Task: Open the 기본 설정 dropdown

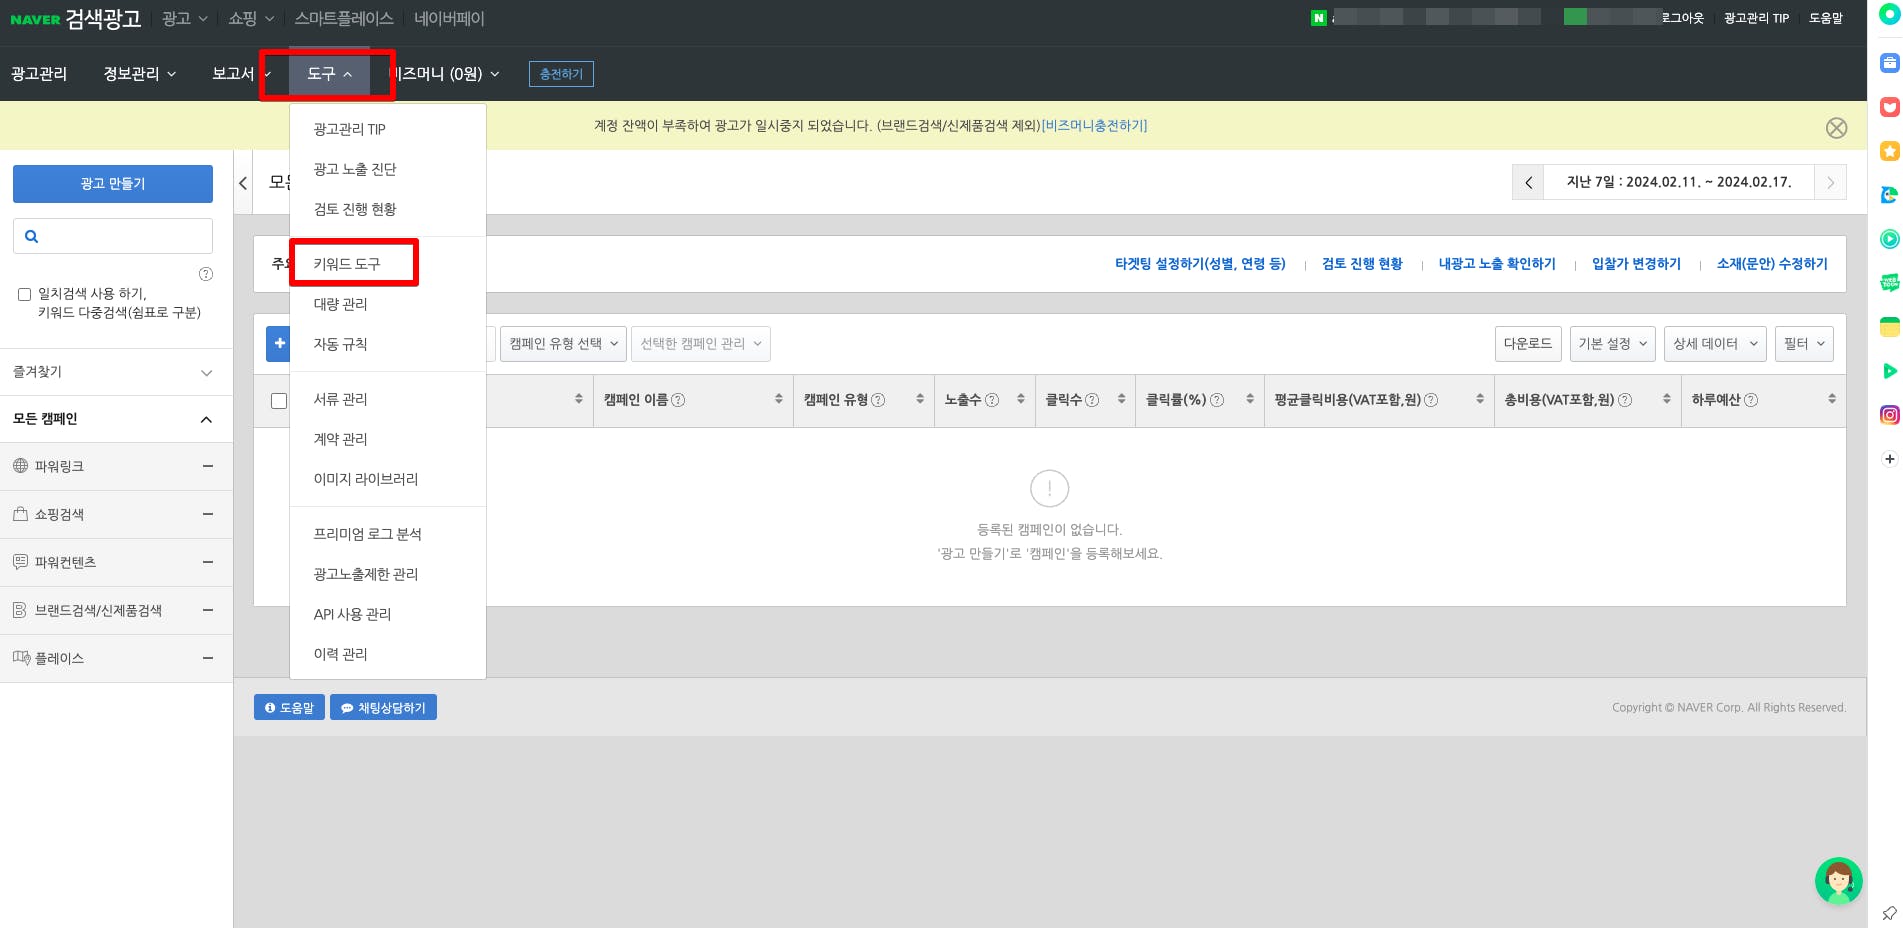Action: point(1612,344)
